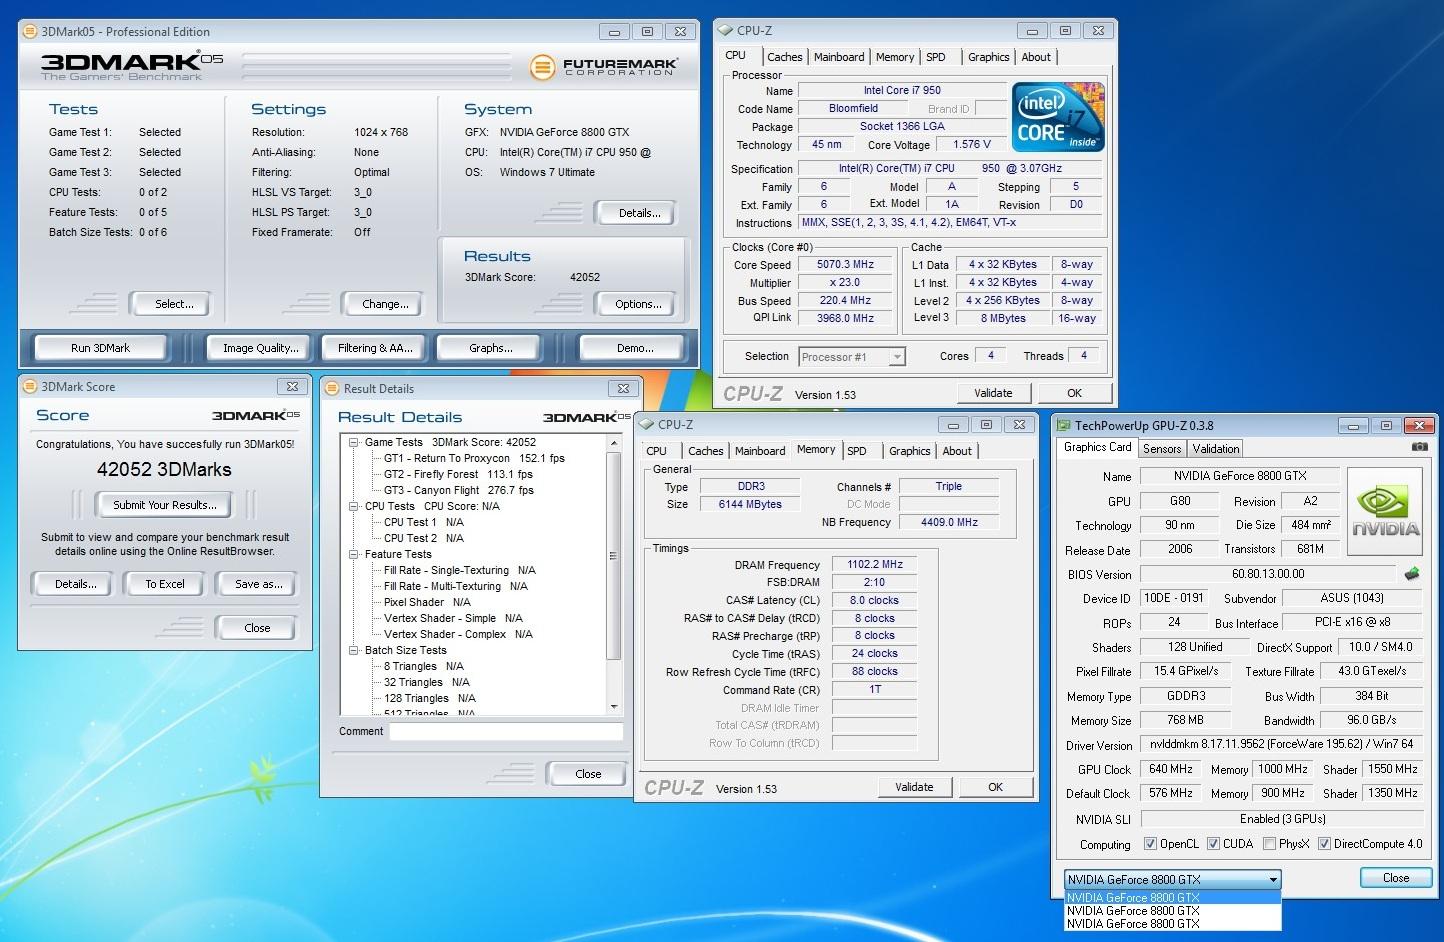
Task: Select the second GeForce 8800 GTX list entry
Action: pyautogui.click(x=1172, y=911)
